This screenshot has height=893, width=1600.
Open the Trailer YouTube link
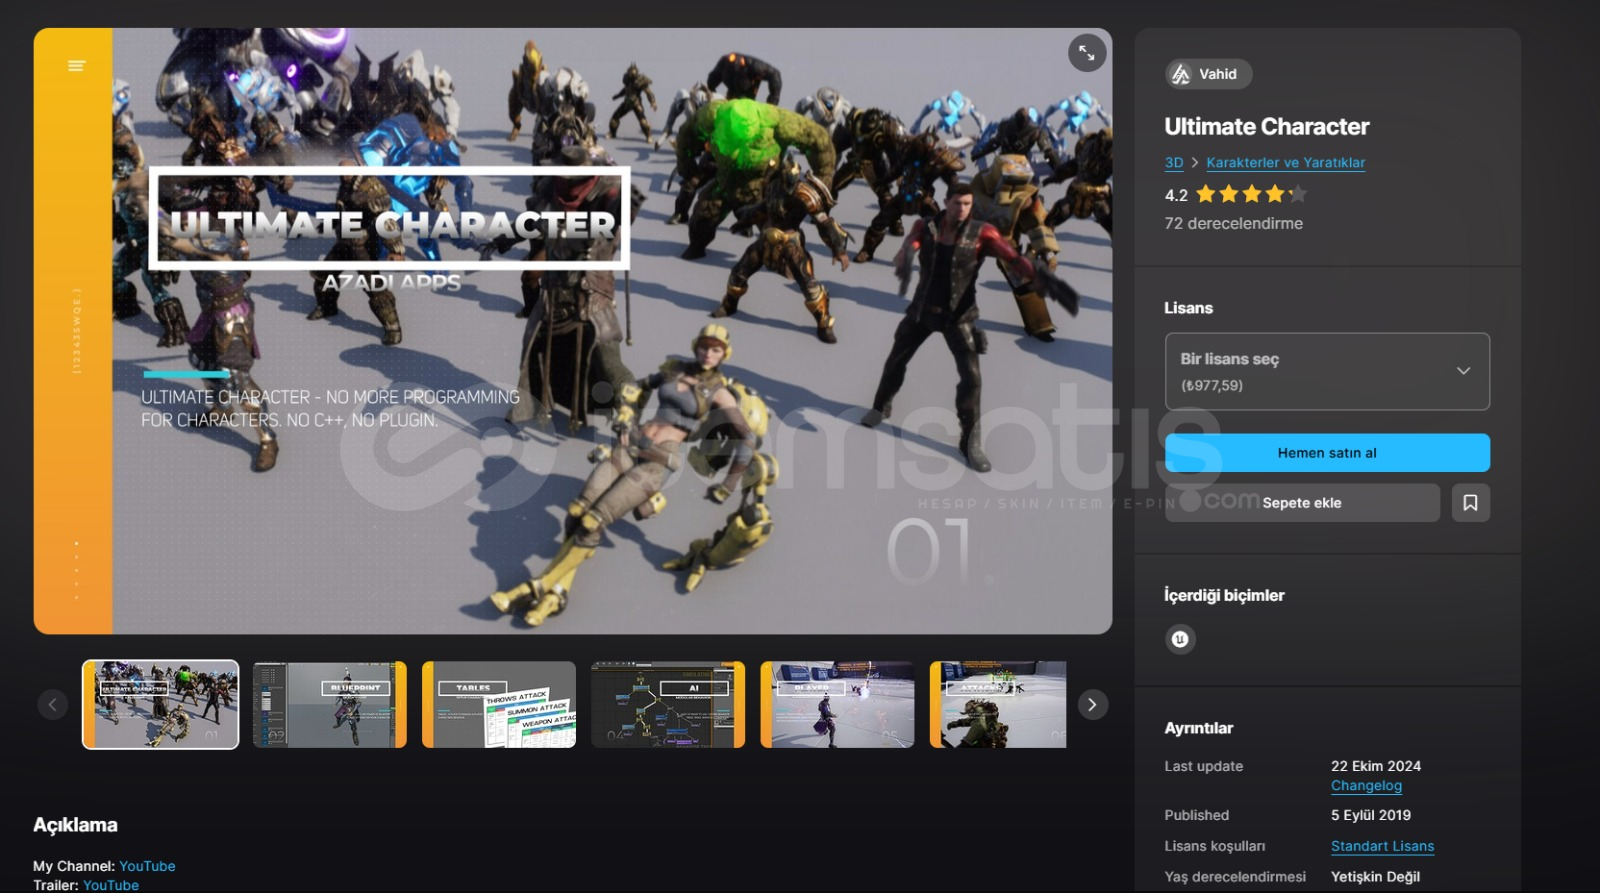pos(111,885)
